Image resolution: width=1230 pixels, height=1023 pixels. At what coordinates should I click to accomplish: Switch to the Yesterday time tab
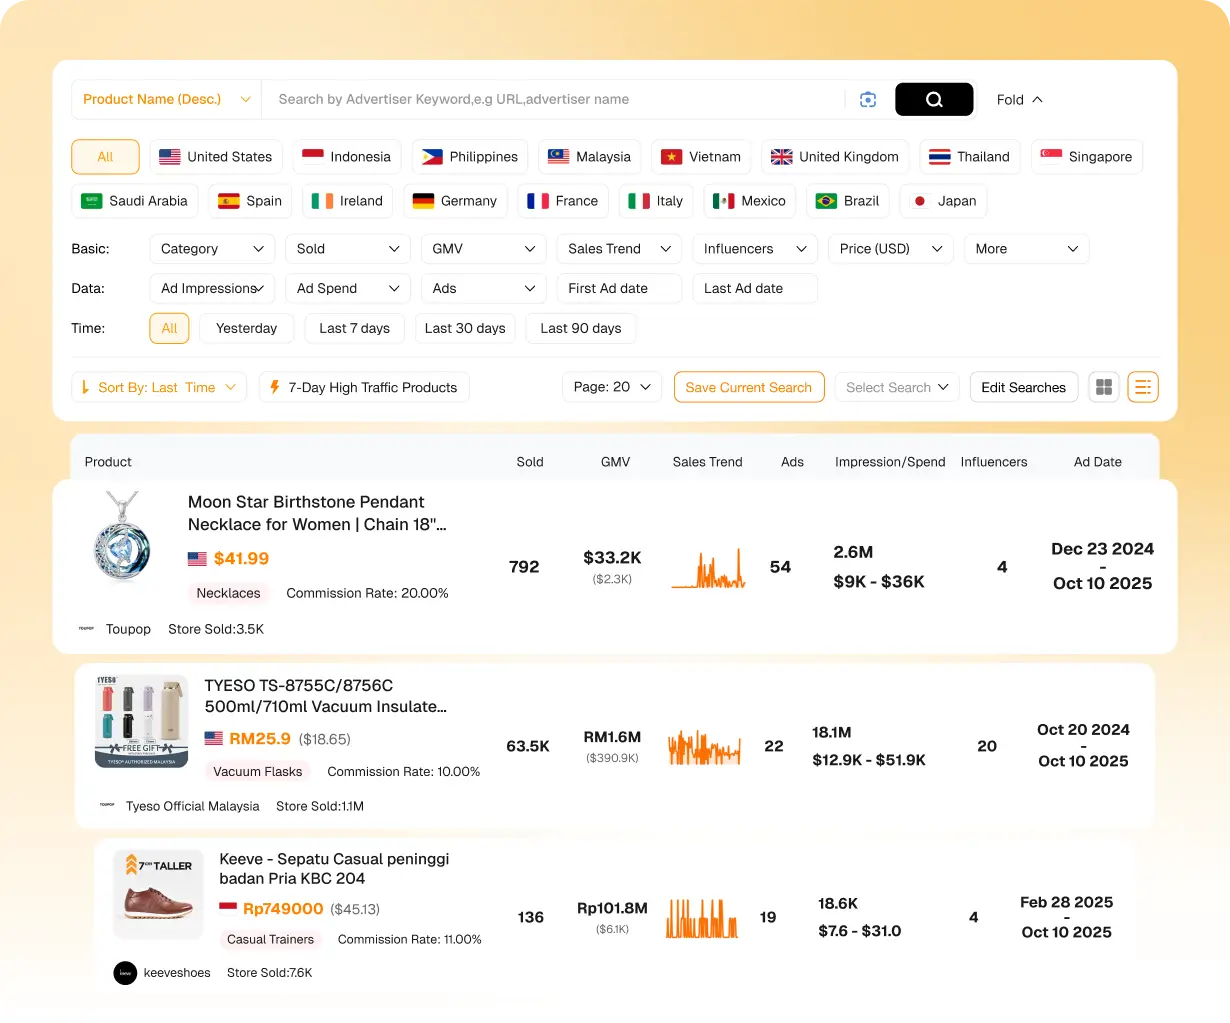pyautogui.click(x=246, y=328)
